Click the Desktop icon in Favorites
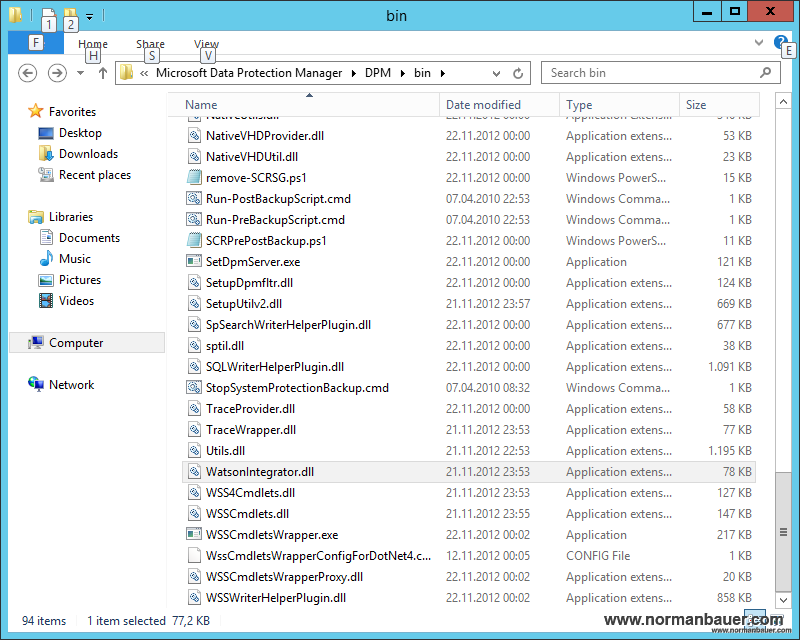The height and width of the screenshot is (640, 800). (x=46, y=133)
